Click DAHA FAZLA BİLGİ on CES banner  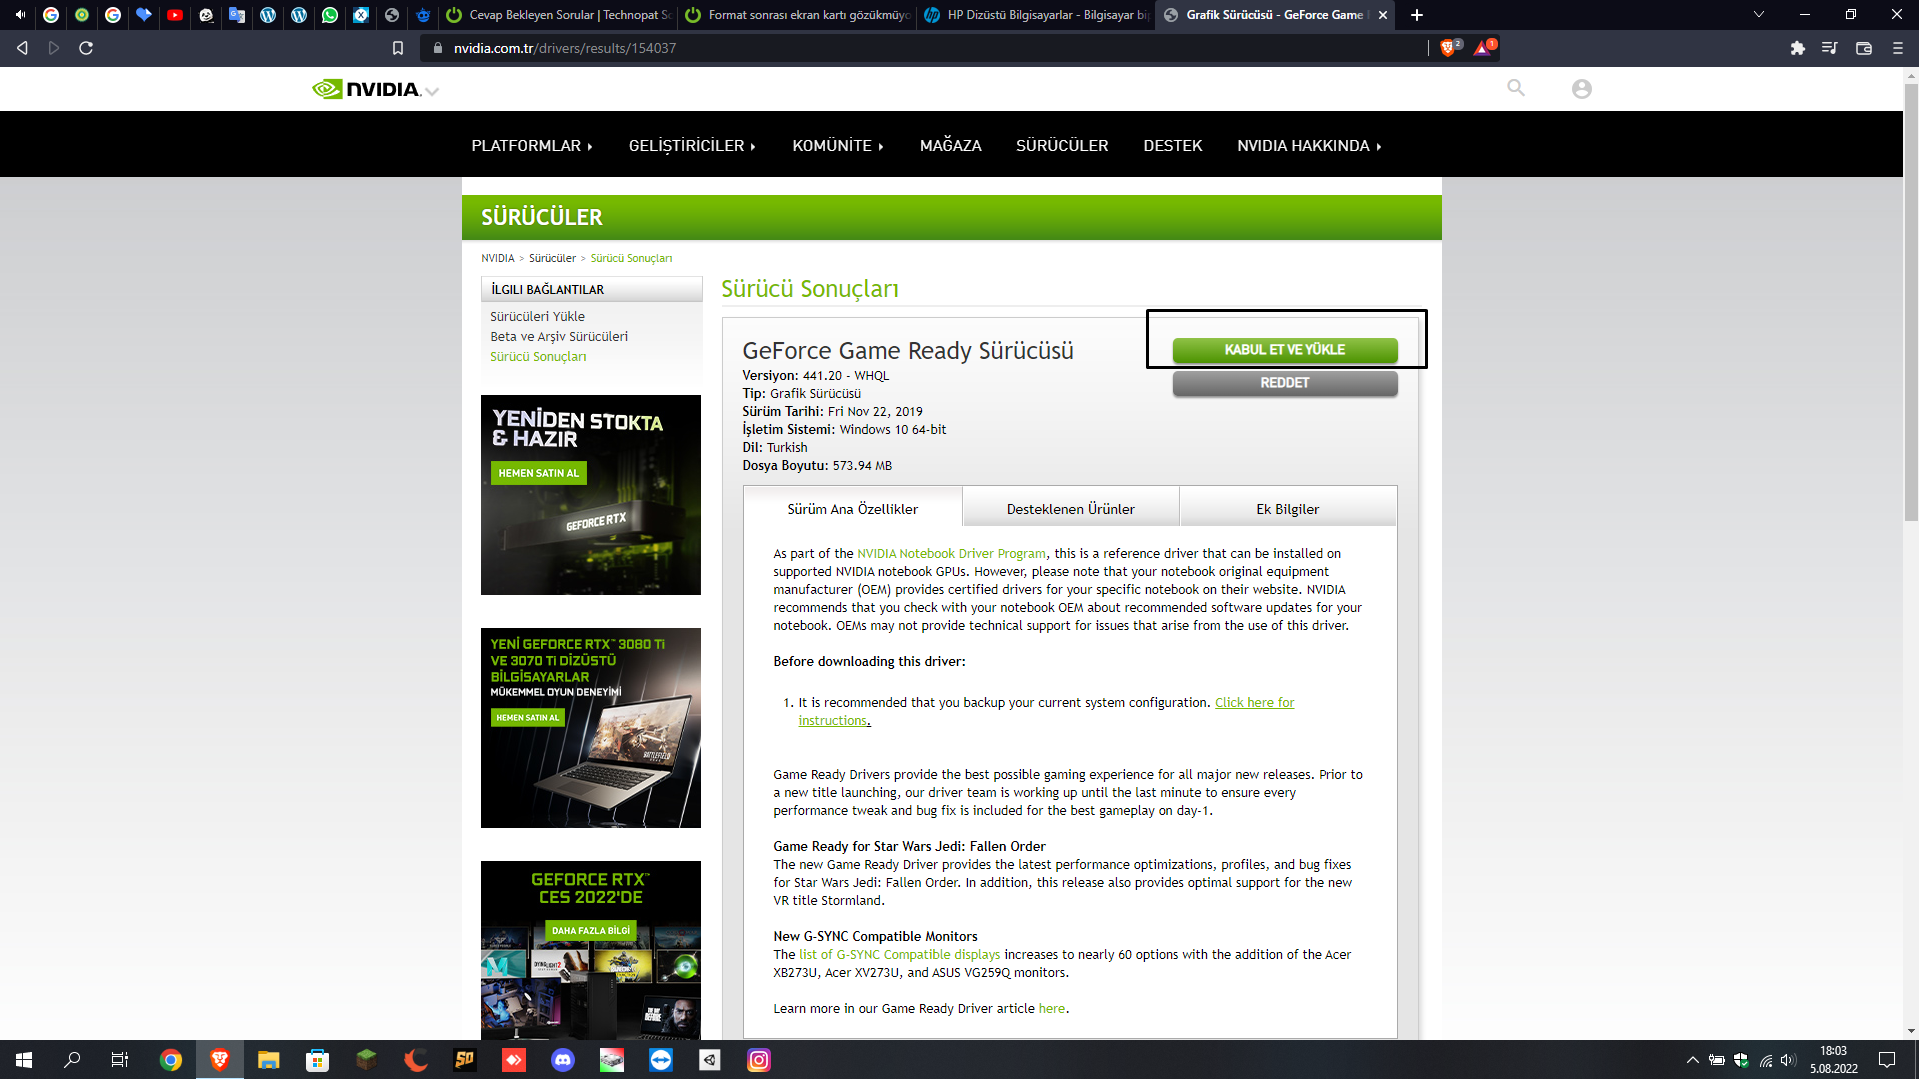point(591,930)
